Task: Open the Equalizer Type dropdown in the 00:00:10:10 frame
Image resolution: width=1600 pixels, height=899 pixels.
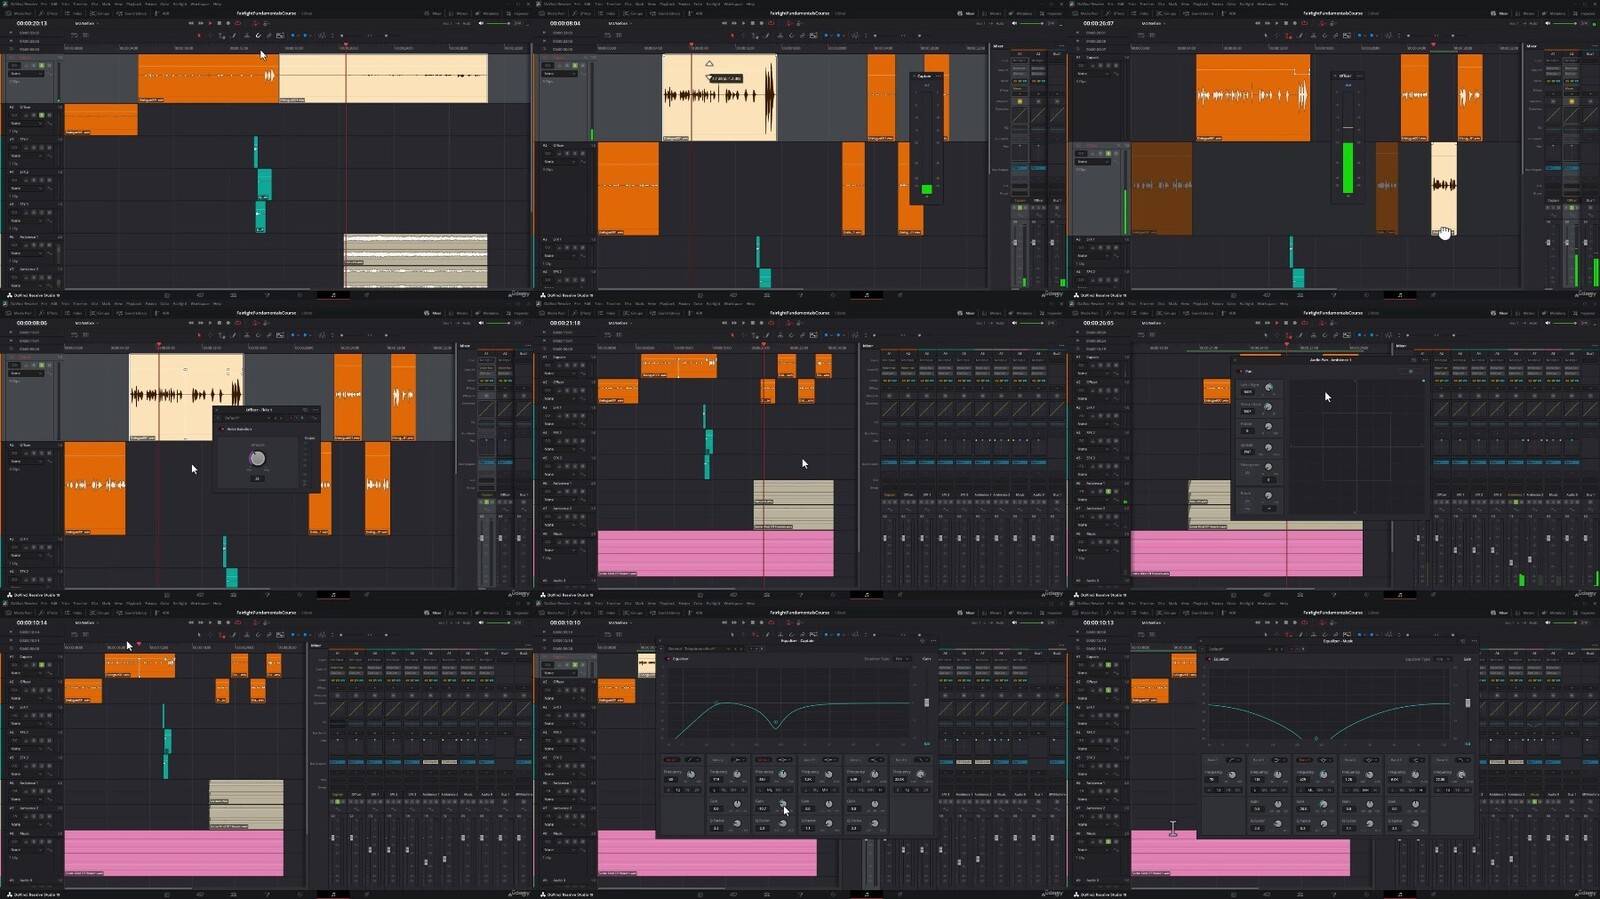Action: click(903, 659)
